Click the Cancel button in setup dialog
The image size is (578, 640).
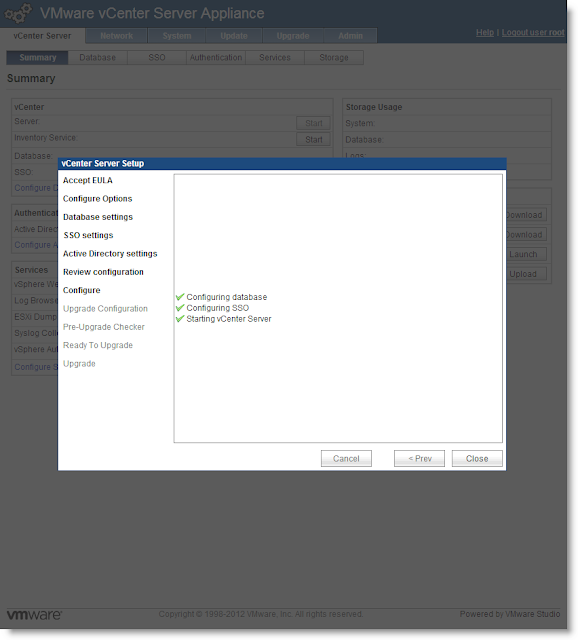pyautogui.click(x=346, y=458)
